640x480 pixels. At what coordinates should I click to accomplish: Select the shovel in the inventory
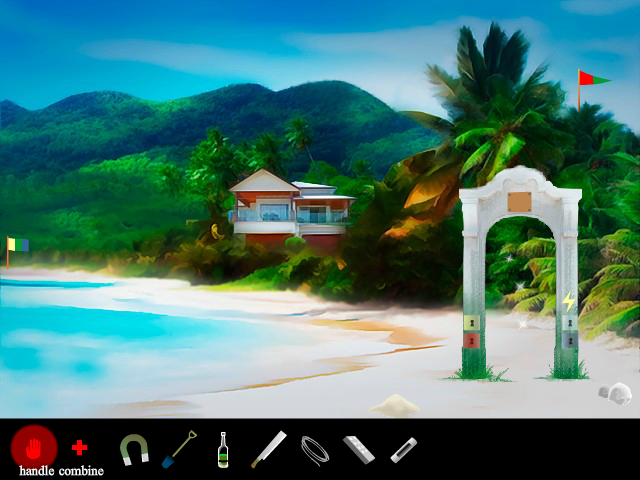click(x=179, y=449)
